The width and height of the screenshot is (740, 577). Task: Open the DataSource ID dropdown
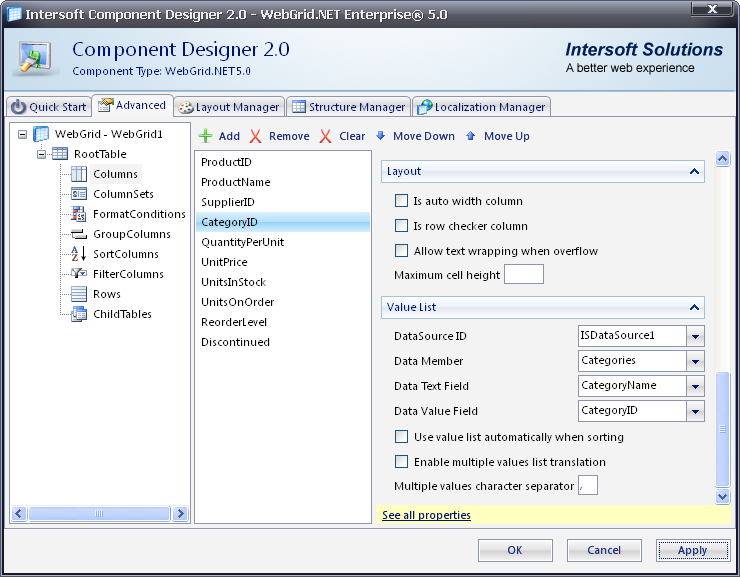click(x=695, y=336)
